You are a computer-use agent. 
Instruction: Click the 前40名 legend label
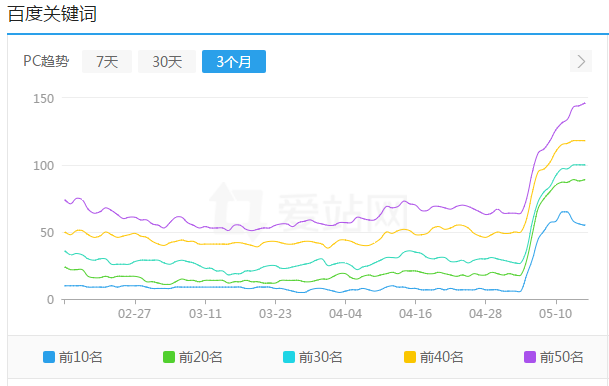coord(442,357)
